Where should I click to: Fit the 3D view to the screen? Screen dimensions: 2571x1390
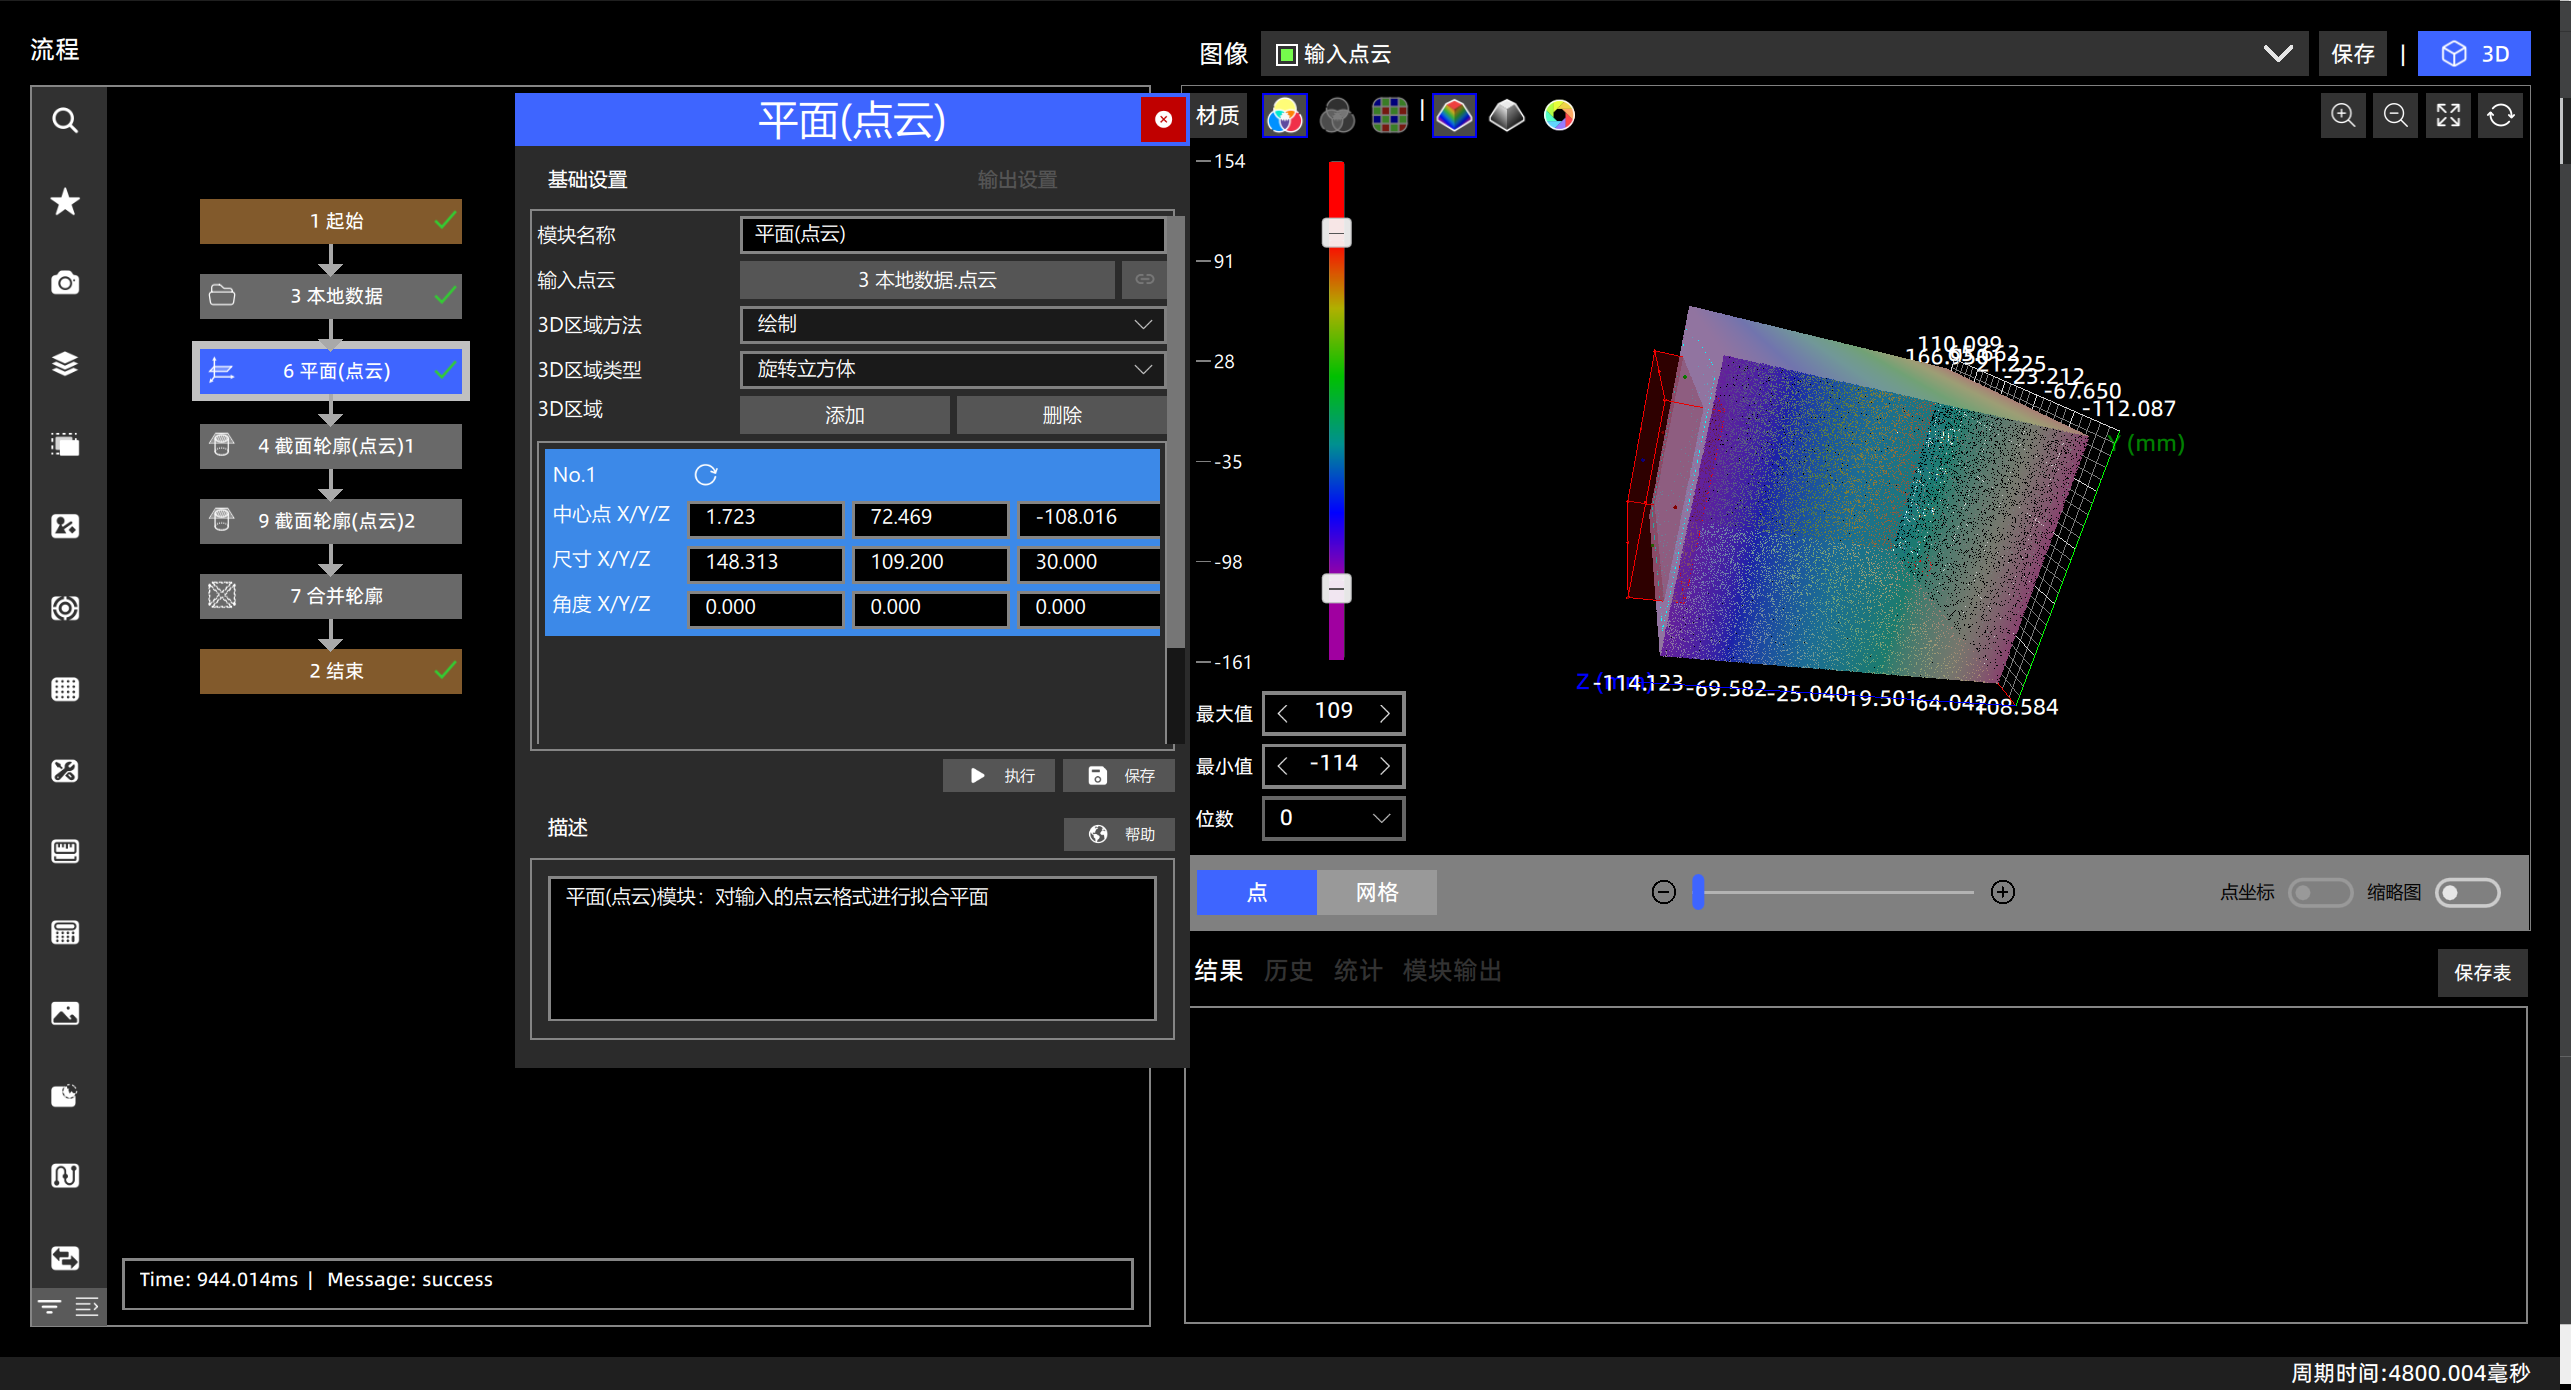click(x=2448, y=115)
